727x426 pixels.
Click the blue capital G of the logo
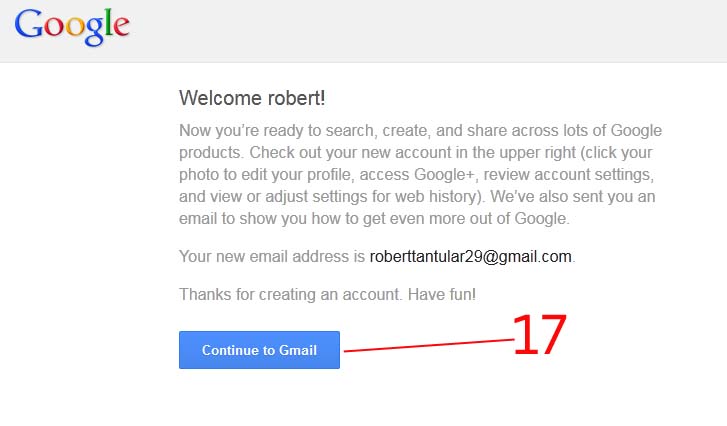(29, 23)
